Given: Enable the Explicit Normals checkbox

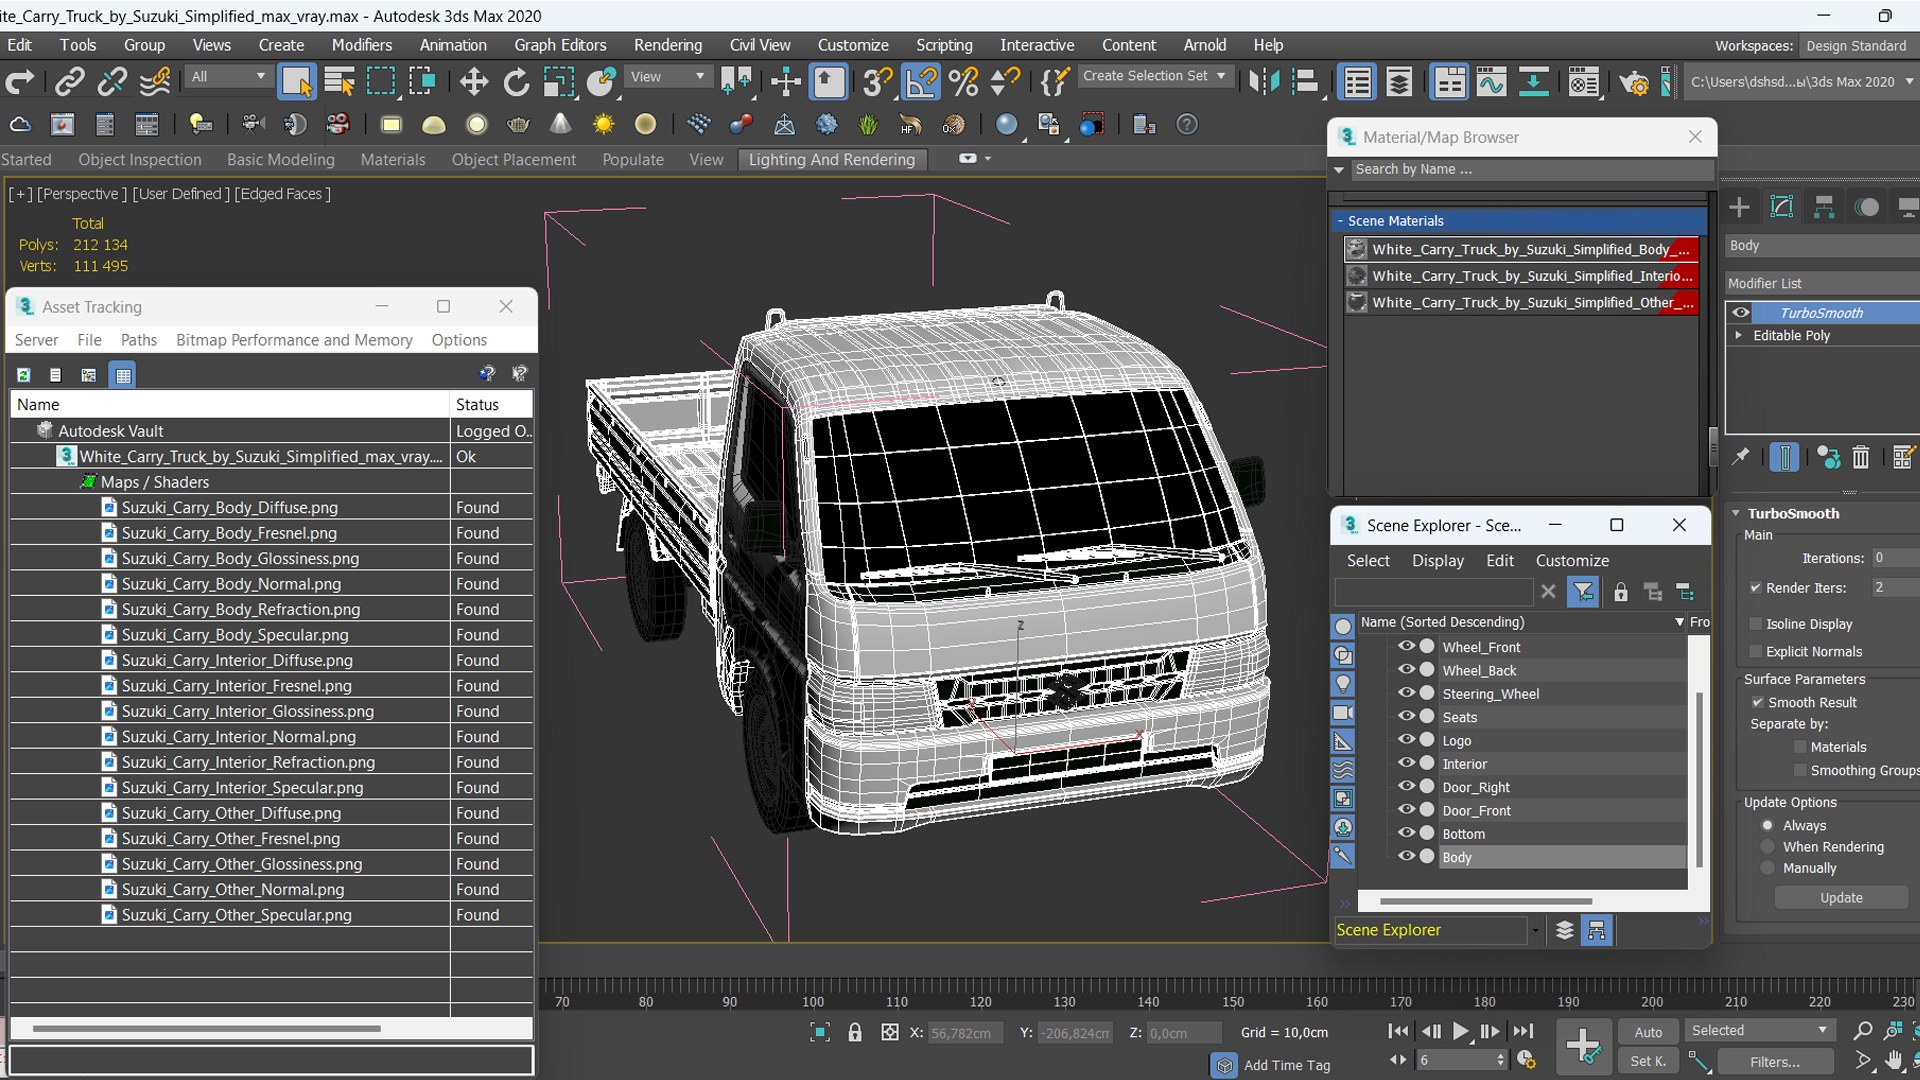Looking at the screenshot, I should [1755, 651].
